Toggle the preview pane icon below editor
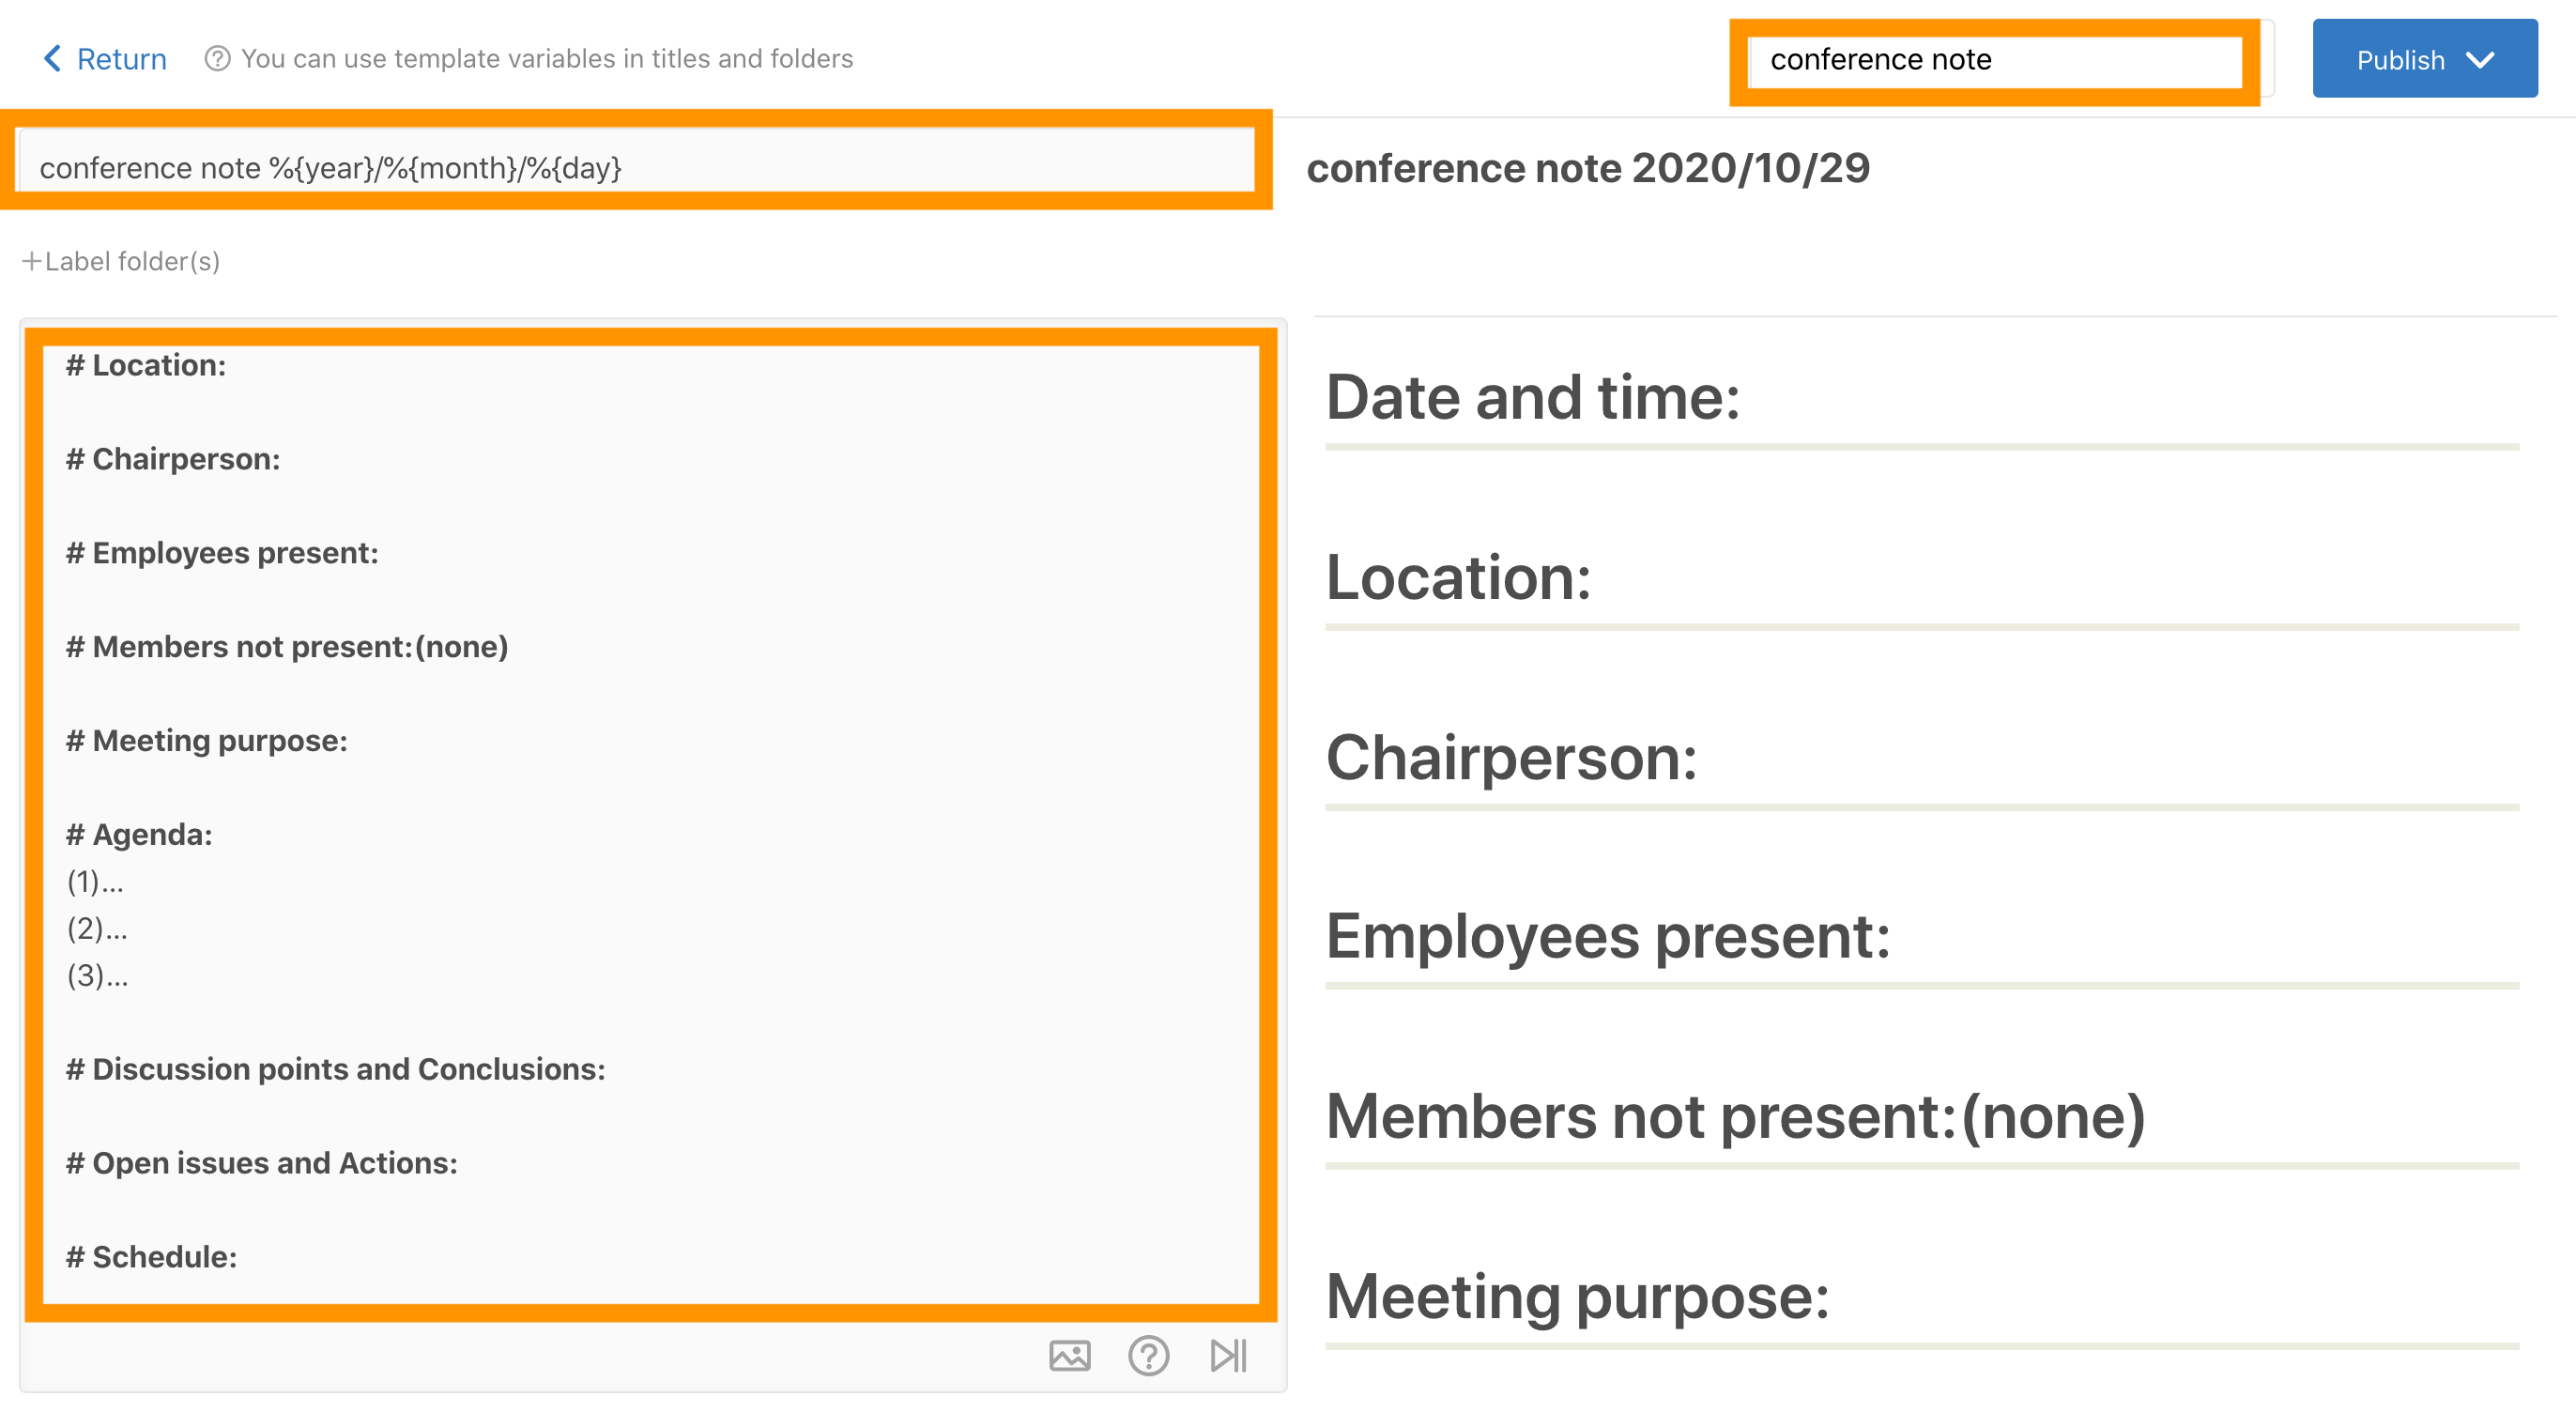The image size is (2576, 1412). pyautogui.click(x=1228, y=1356)
